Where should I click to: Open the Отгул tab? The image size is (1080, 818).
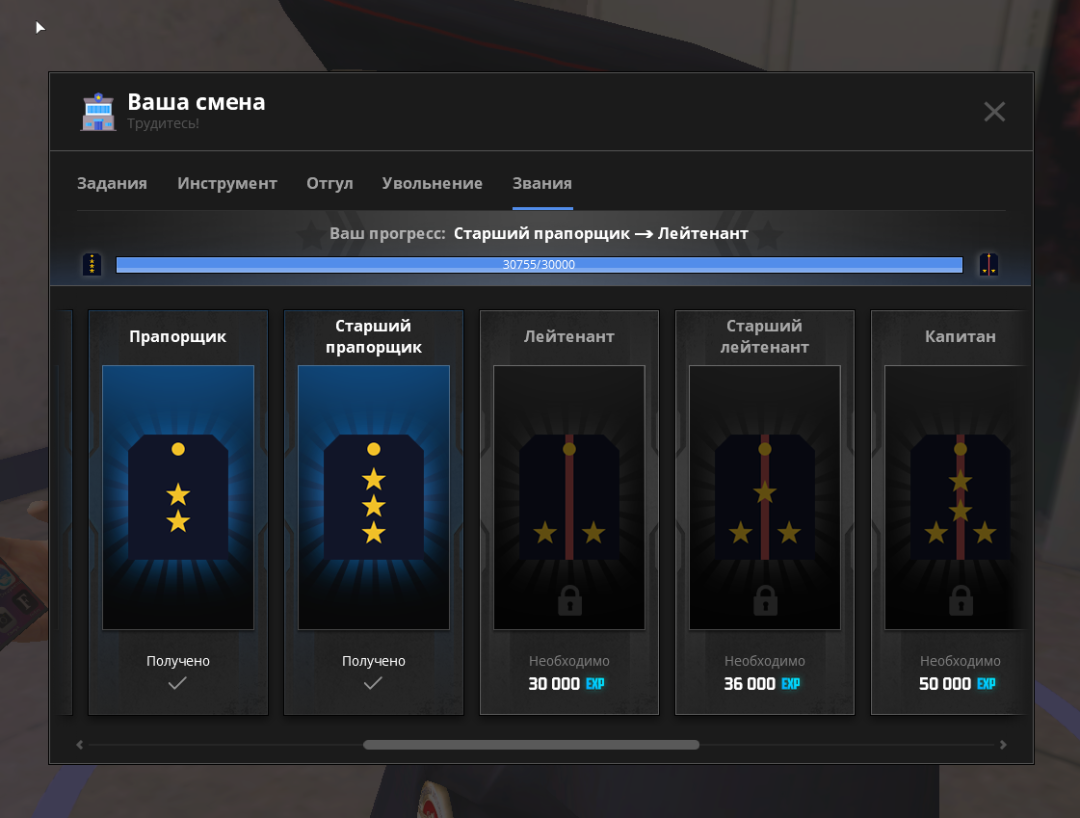(329, 184)
